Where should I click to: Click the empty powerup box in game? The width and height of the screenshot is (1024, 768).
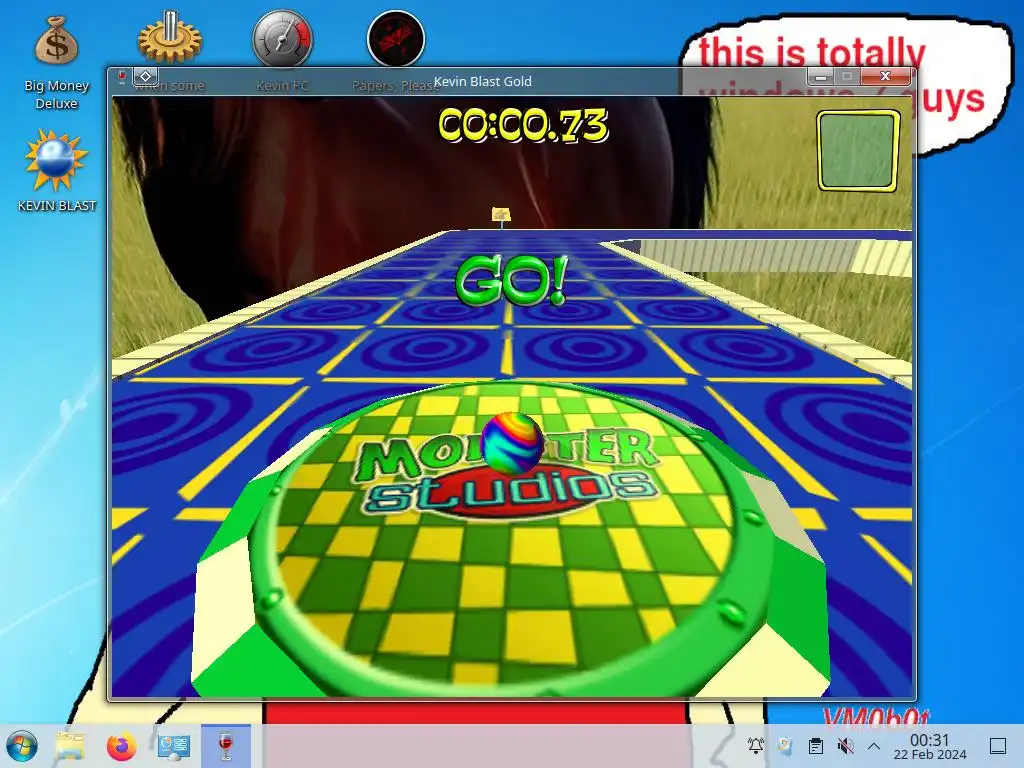click(x=858, y=151)
